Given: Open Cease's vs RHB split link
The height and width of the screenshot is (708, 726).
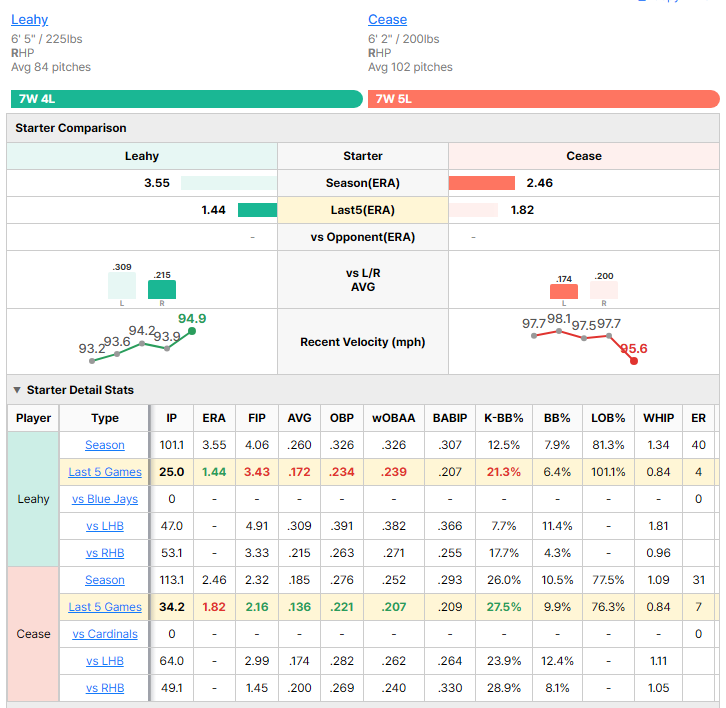Looking at the screenshot, I should (105, 688).
